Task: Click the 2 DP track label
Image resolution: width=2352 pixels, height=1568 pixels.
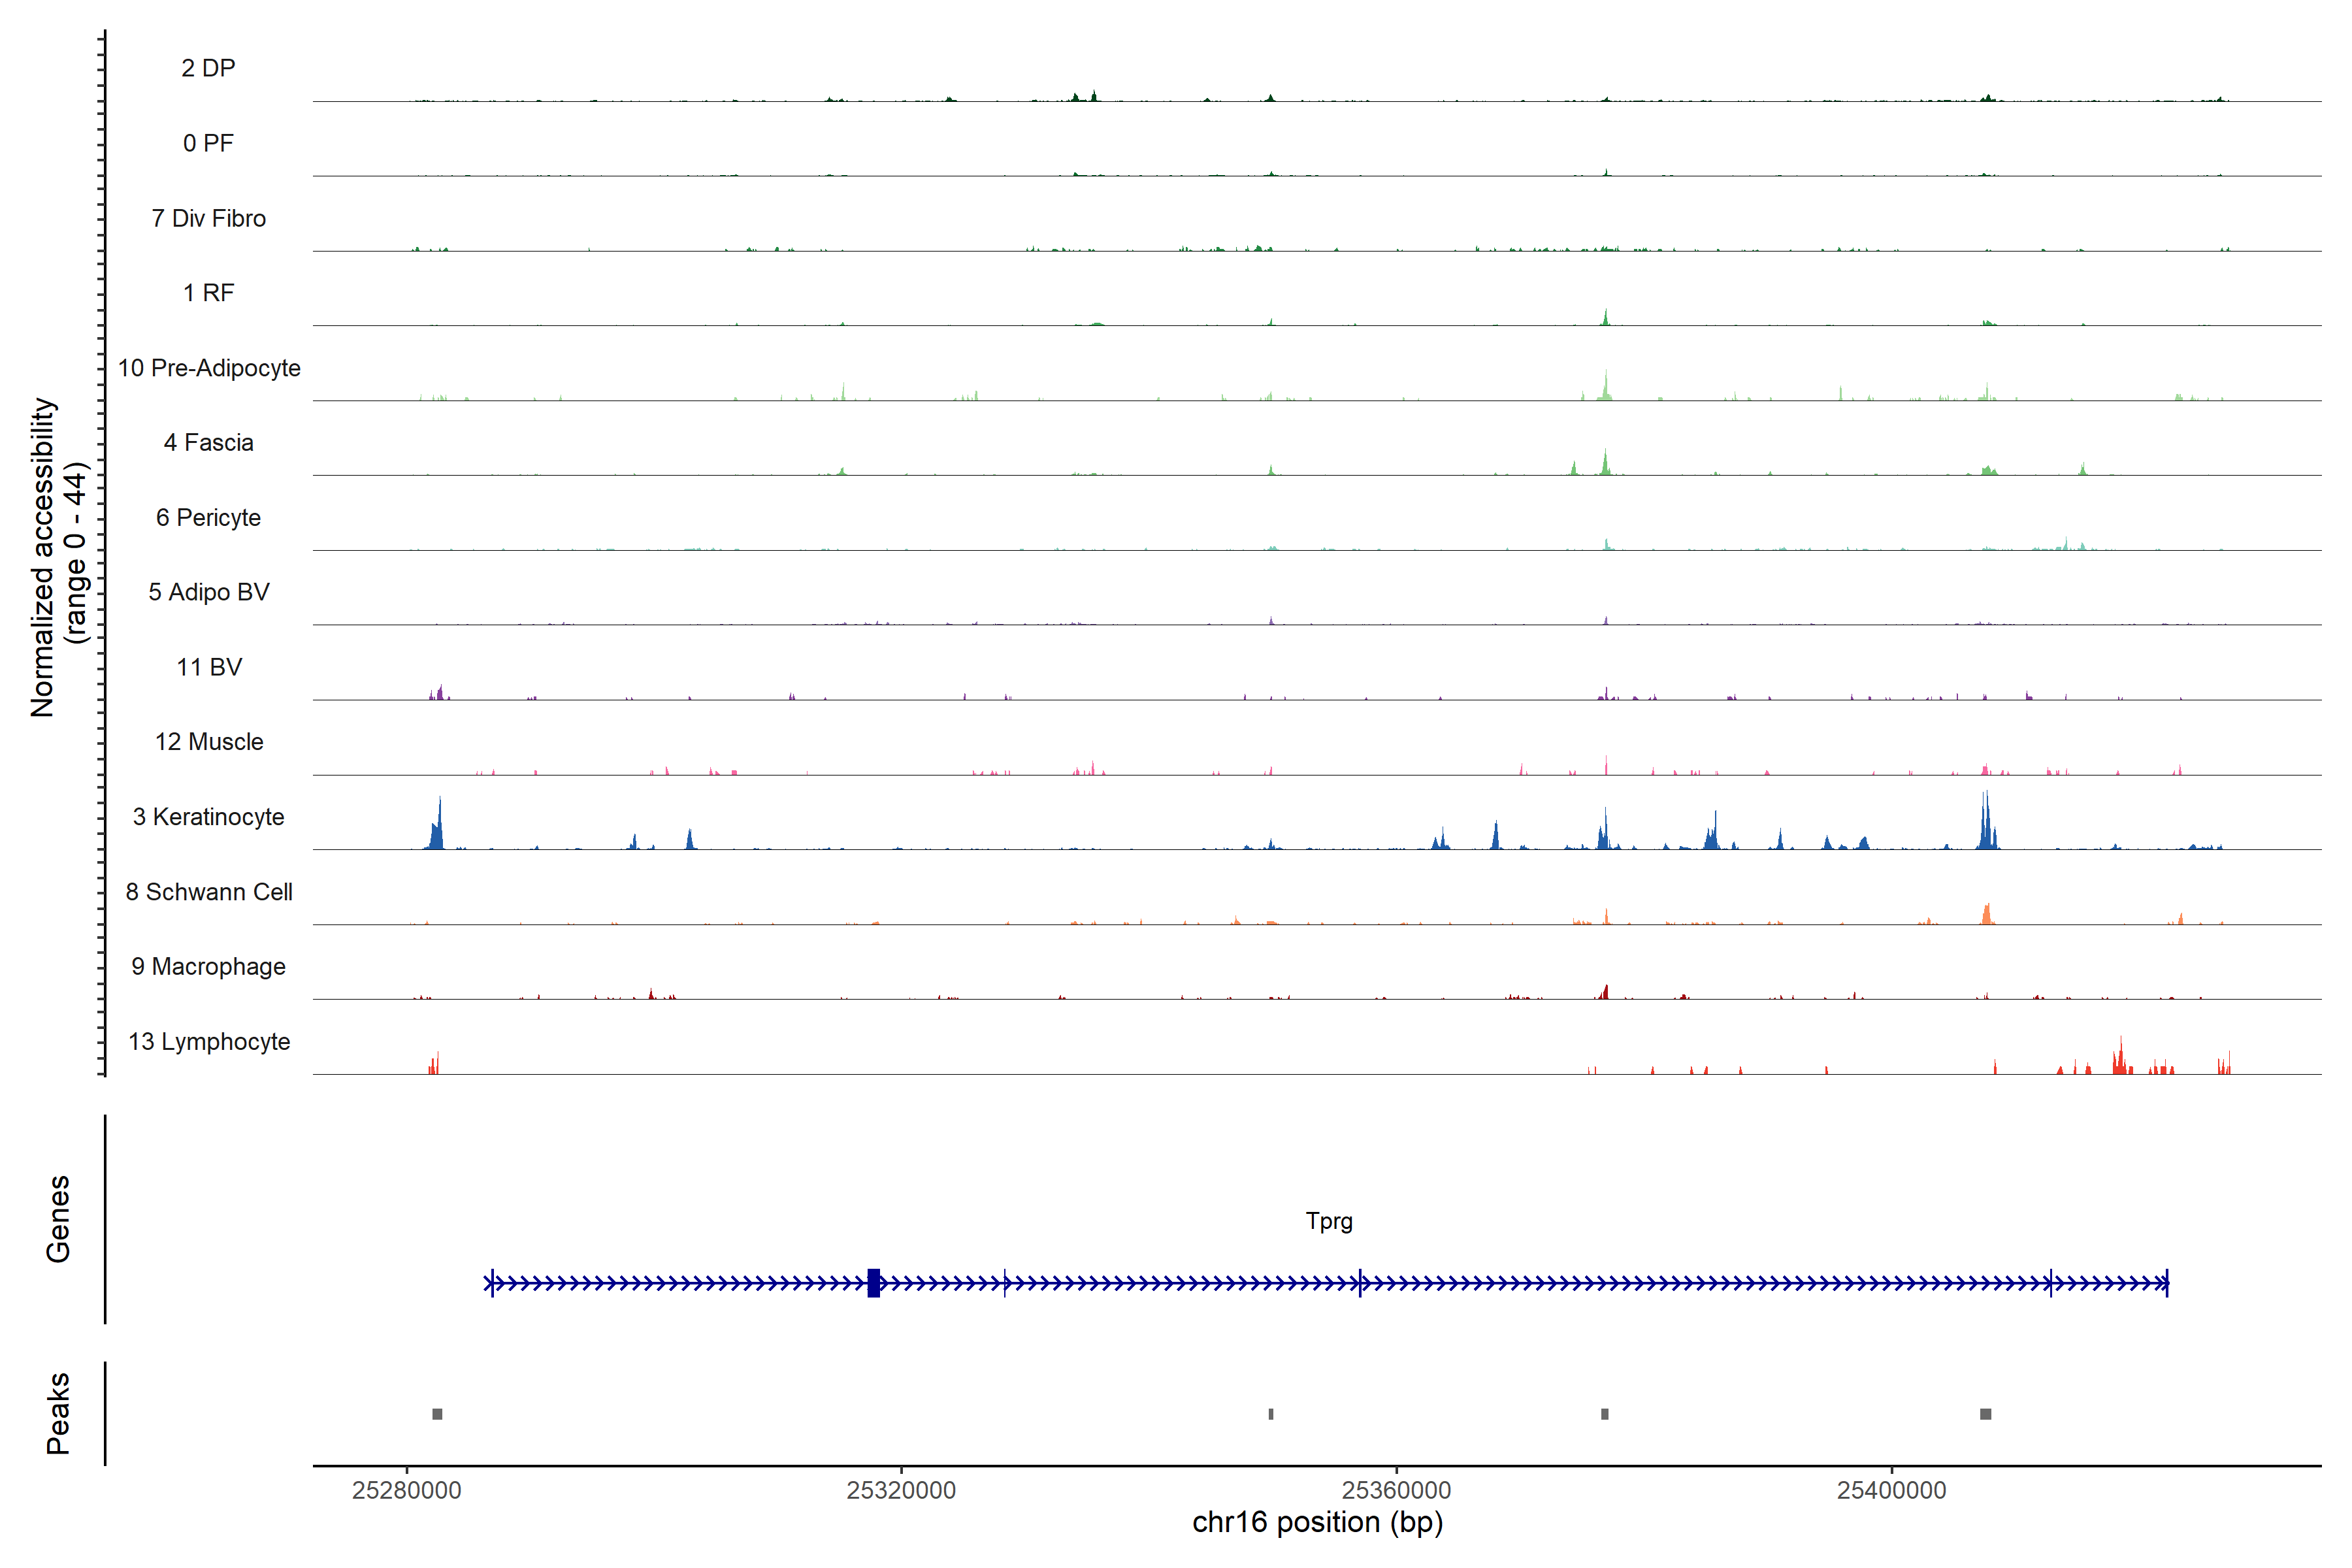Action: [x=208, y=68]
